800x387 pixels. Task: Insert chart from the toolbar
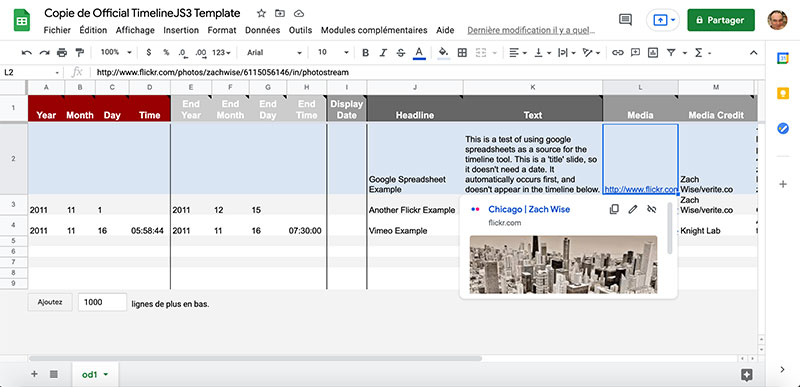[653, 53]
